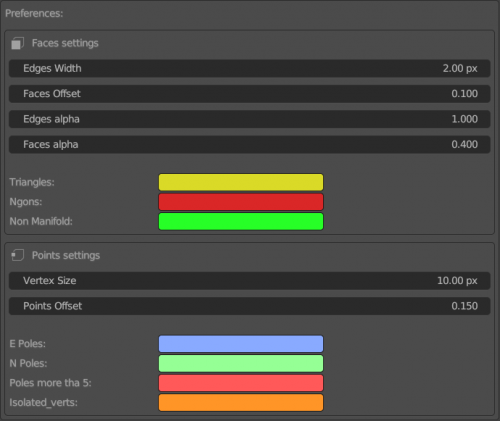Open the E Poles blue color swatch
The width and height of the screenshot is (500, 421).
(241, 344)
